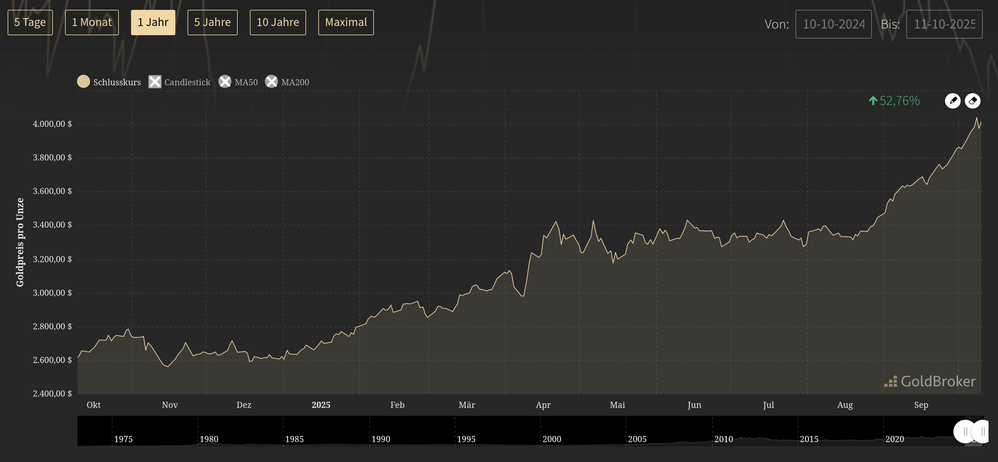Click the 4.000,00 $ axis label
This screenshot has height=462, width=998.
[52, 124]
